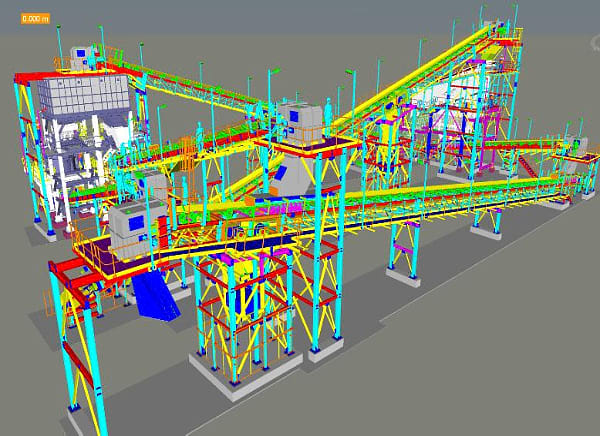Select the solid blue chute in the model
The image size is (600, 436).
tap(156, 295)
